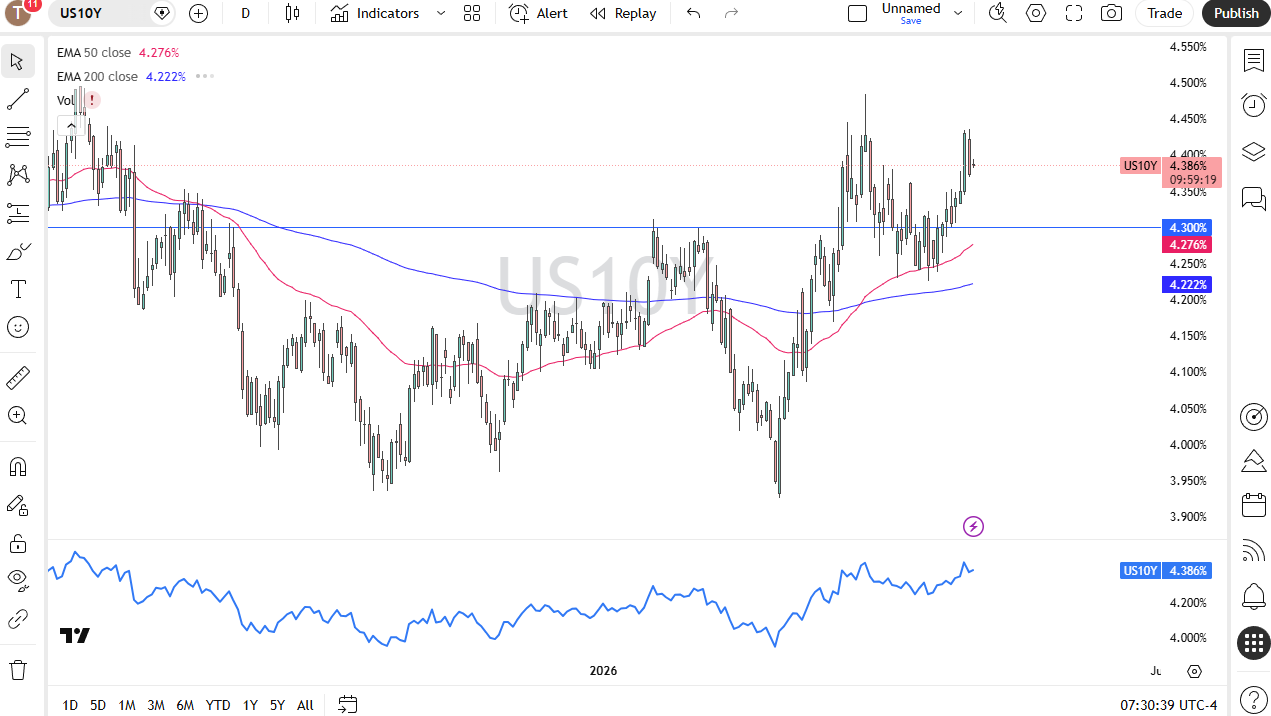The width and height of the screenshot is (1271, 716).
Task: Open the watchlist panel
Action: [1253, 60]
